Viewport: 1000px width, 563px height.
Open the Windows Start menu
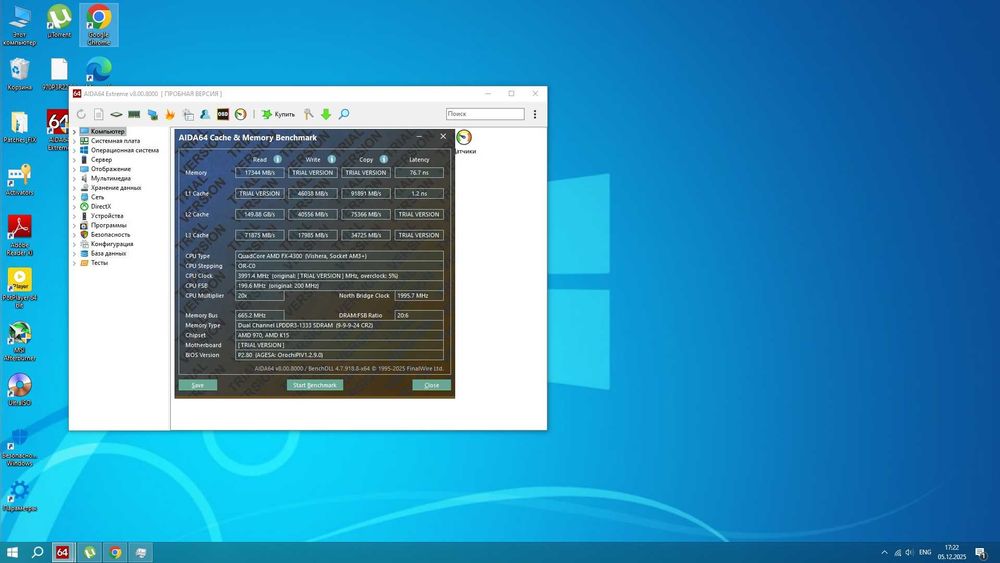pos(12,552)
